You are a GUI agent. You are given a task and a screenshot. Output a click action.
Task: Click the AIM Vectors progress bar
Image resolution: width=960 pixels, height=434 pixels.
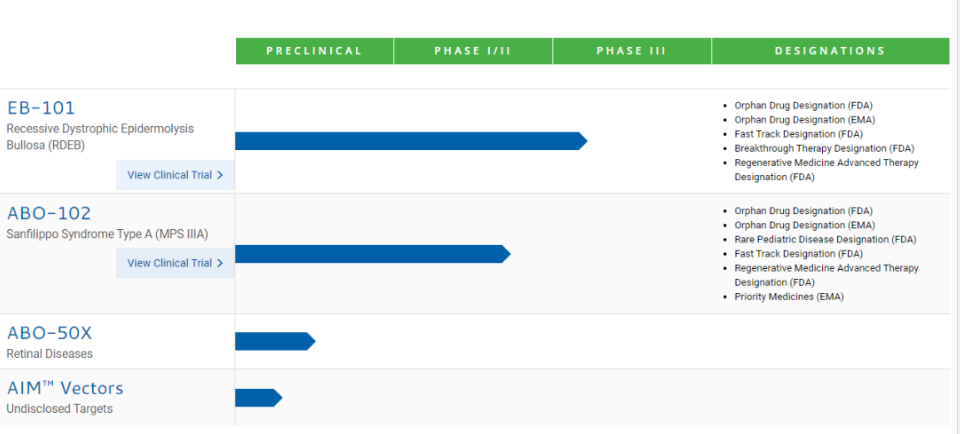(258, 398)
